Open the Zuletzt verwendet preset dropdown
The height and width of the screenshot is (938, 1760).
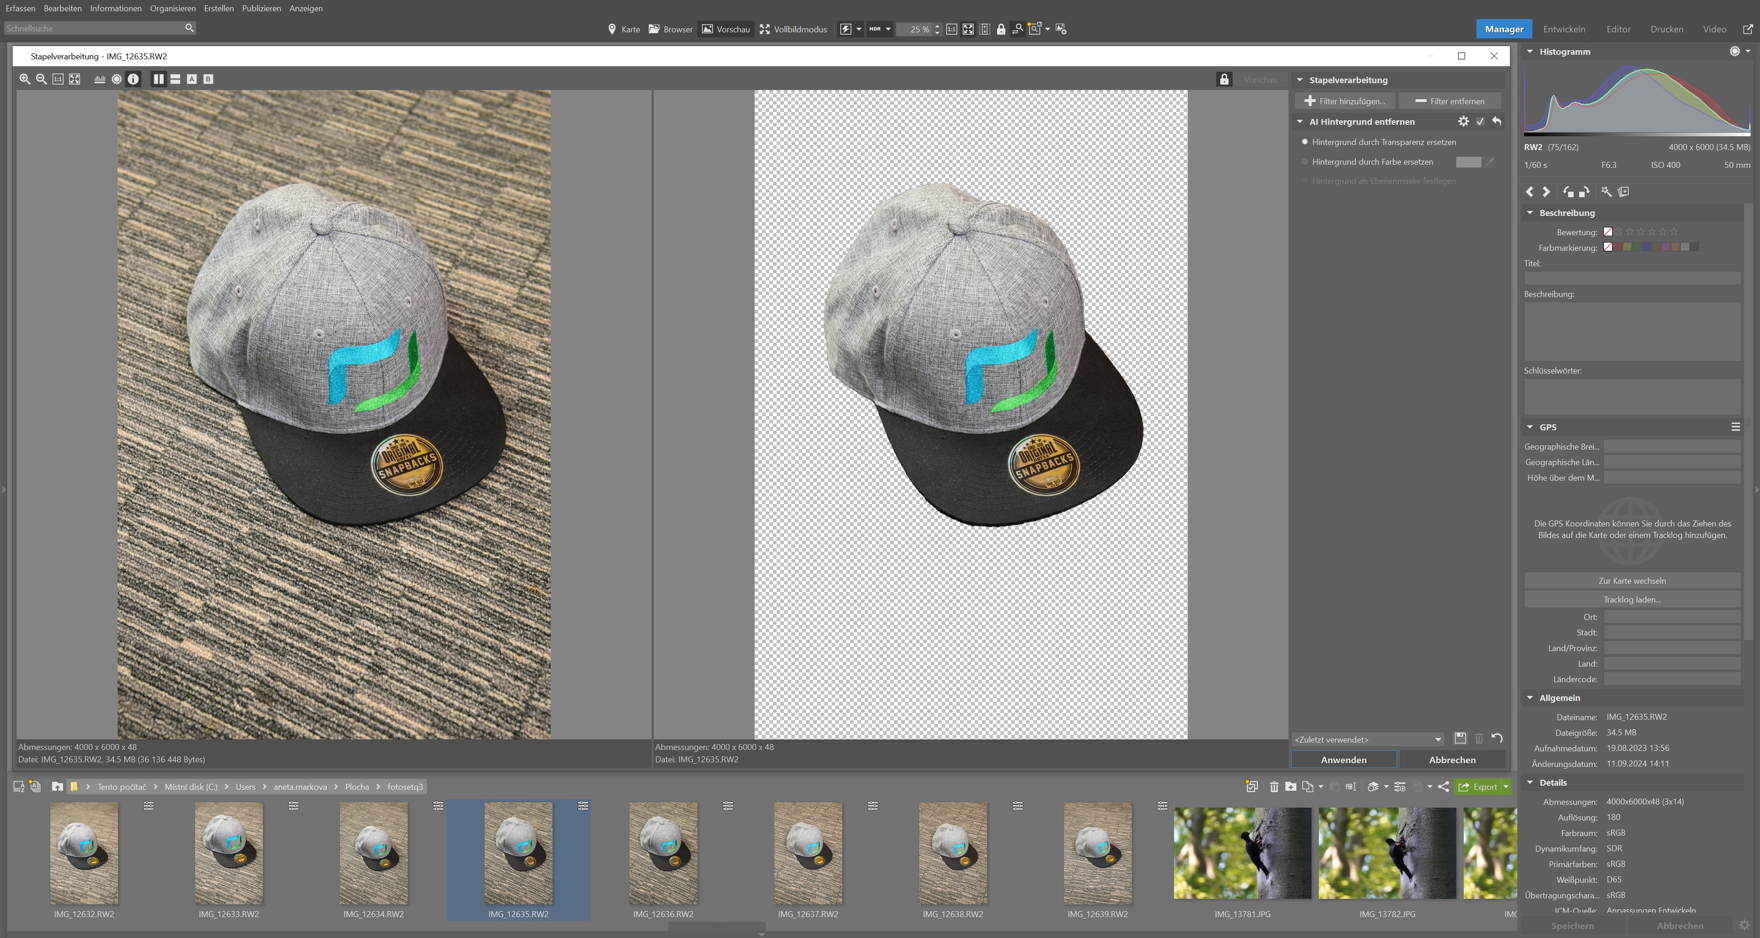point(1367,740)
